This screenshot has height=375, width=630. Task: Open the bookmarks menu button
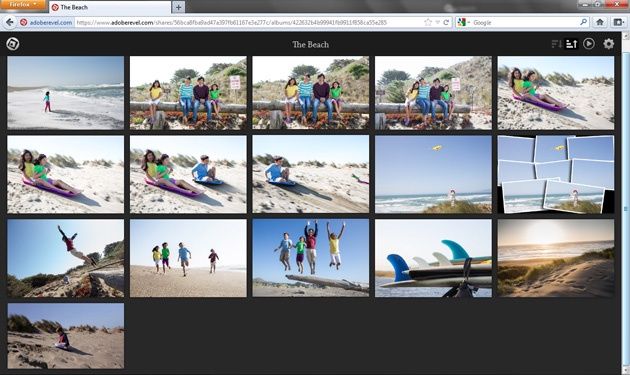tap(619, 23)
